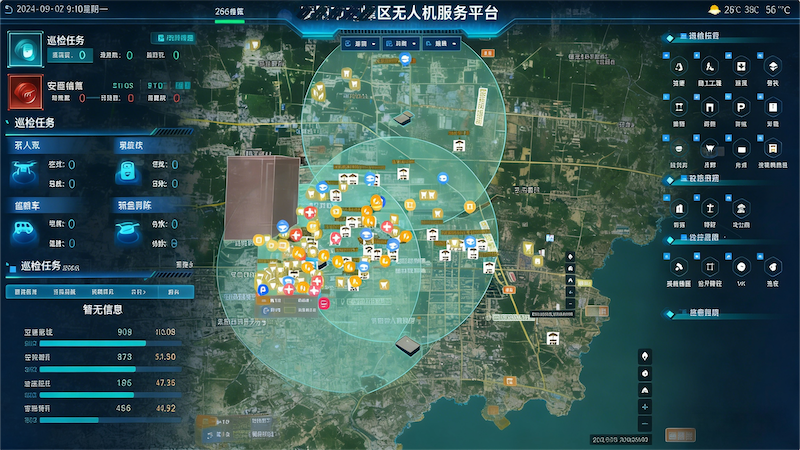
Task: Open the leftmost dropdown above the map
Action: [x=359, y=44]
